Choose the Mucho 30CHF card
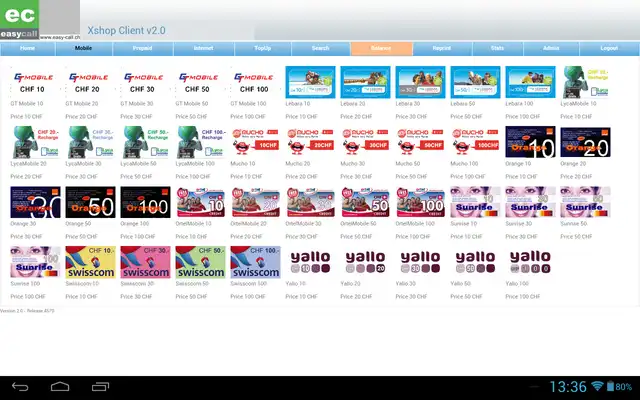Screen dimensions: 640x400 point(365,142)
